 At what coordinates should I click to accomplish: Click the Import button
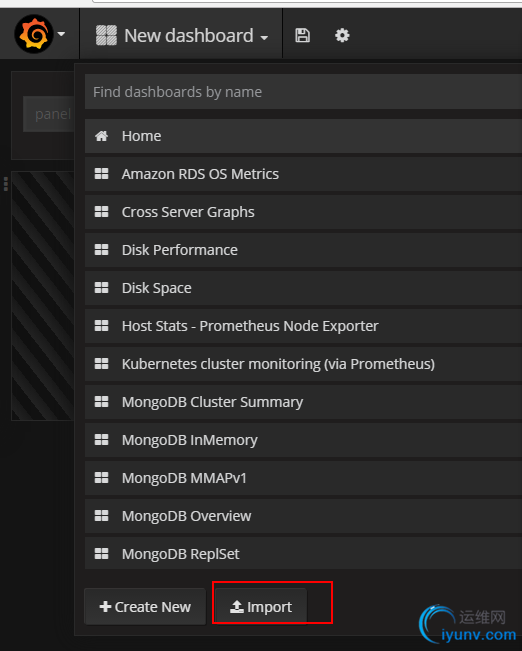pyautogui.click(x=261, y=607)
